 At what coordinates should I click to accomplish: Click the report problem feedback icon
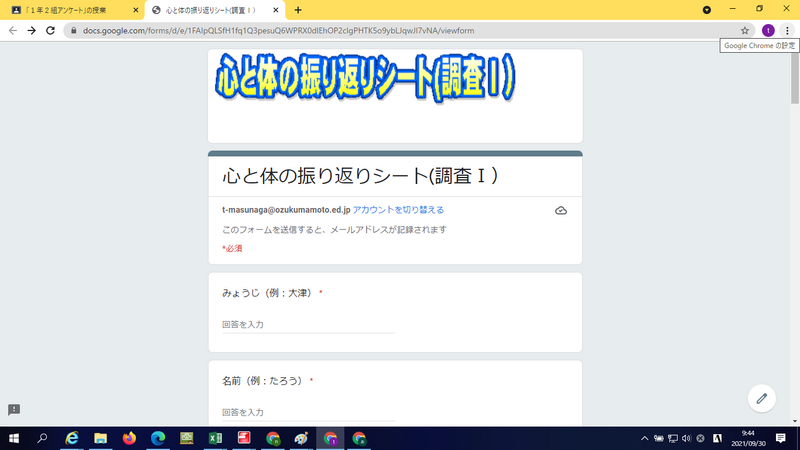[14, 410]
